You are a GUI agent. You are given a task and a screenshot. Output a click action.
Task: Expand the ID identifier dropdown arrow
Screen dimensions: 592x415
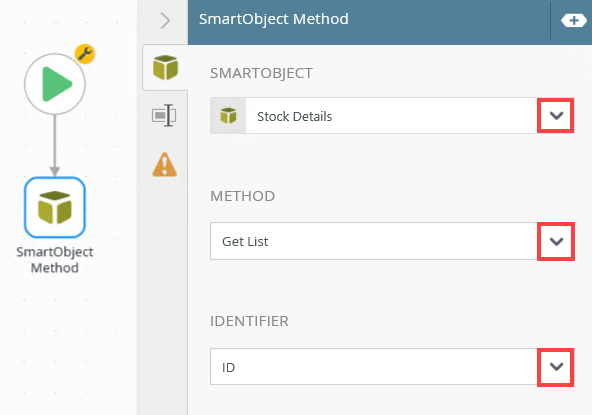tap(556, 367)
